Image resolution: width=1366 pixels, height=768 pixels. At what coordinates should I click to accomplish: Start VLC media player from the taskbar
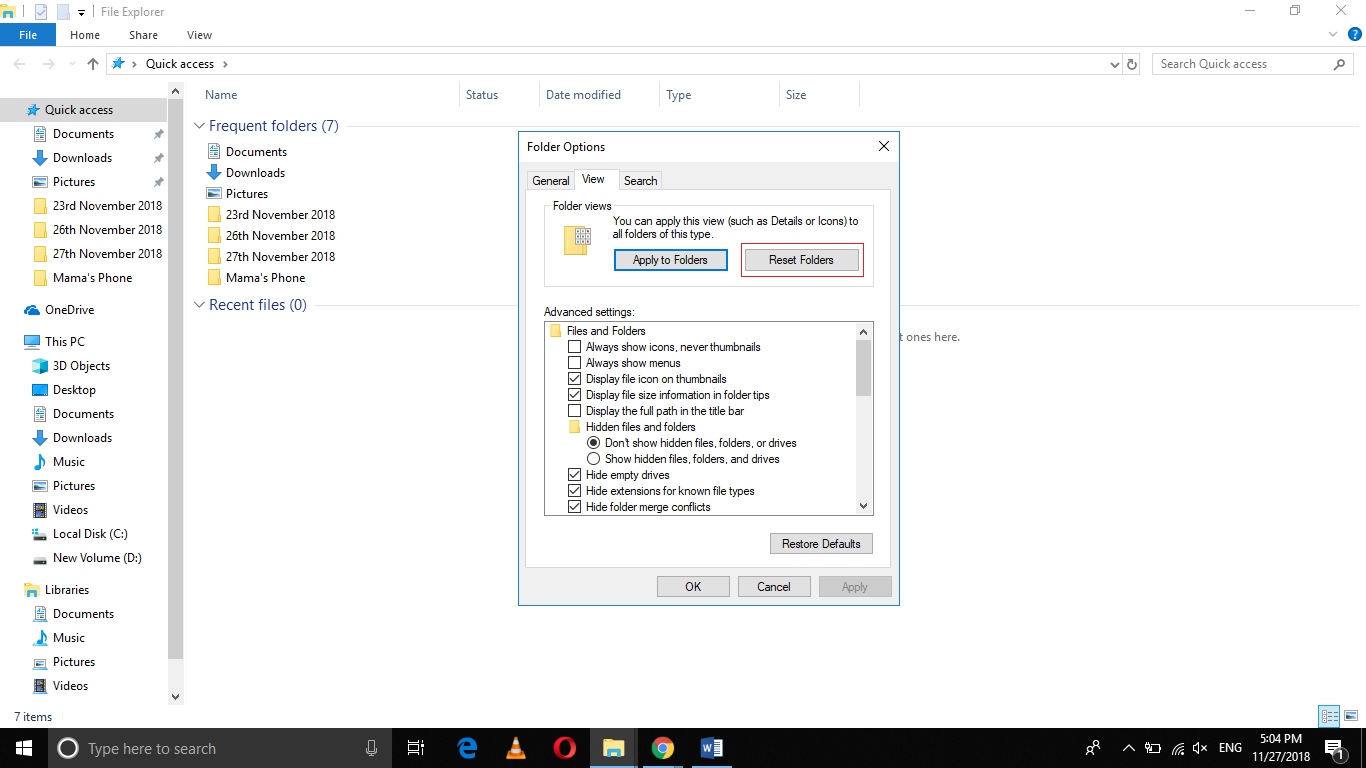coord(515,747)
